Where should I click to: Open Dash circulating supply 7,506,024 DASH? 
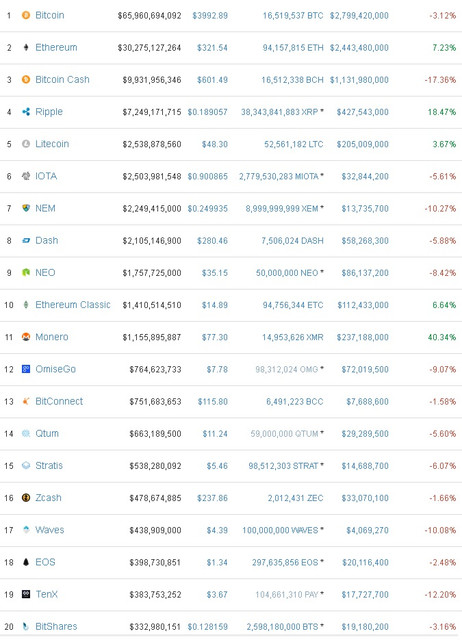pos(292,241)
